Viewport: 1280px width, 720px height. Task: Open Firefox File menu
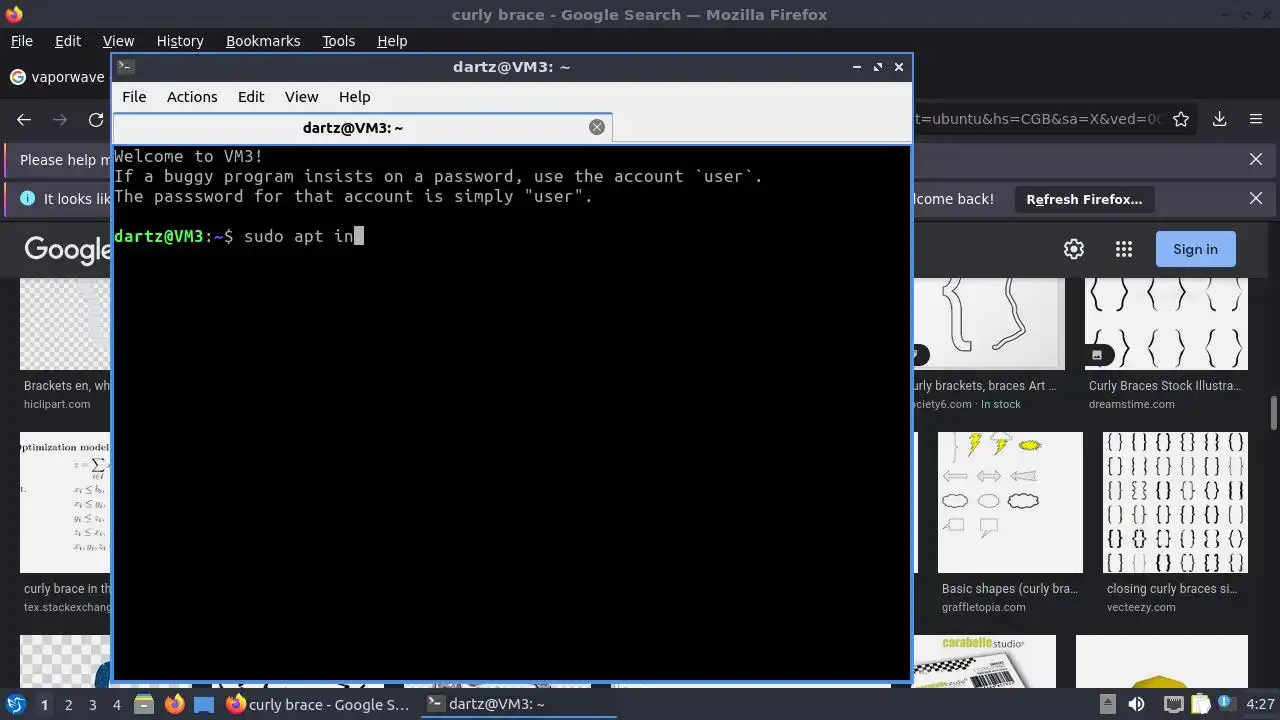pyautogui.click(x=21, y=41)
